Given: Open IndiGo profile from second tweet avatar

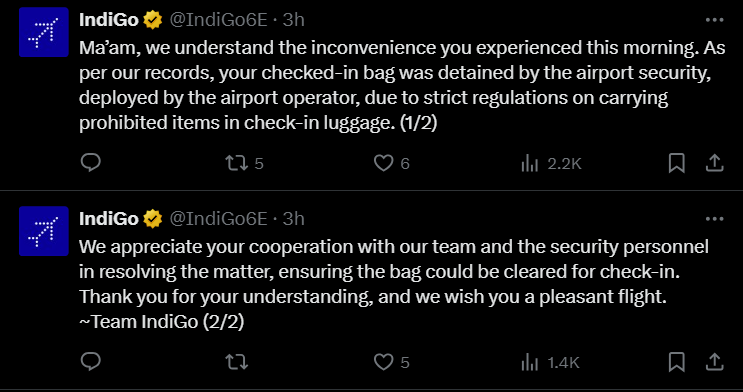Looking at the screenshot, I should point(44,231).
